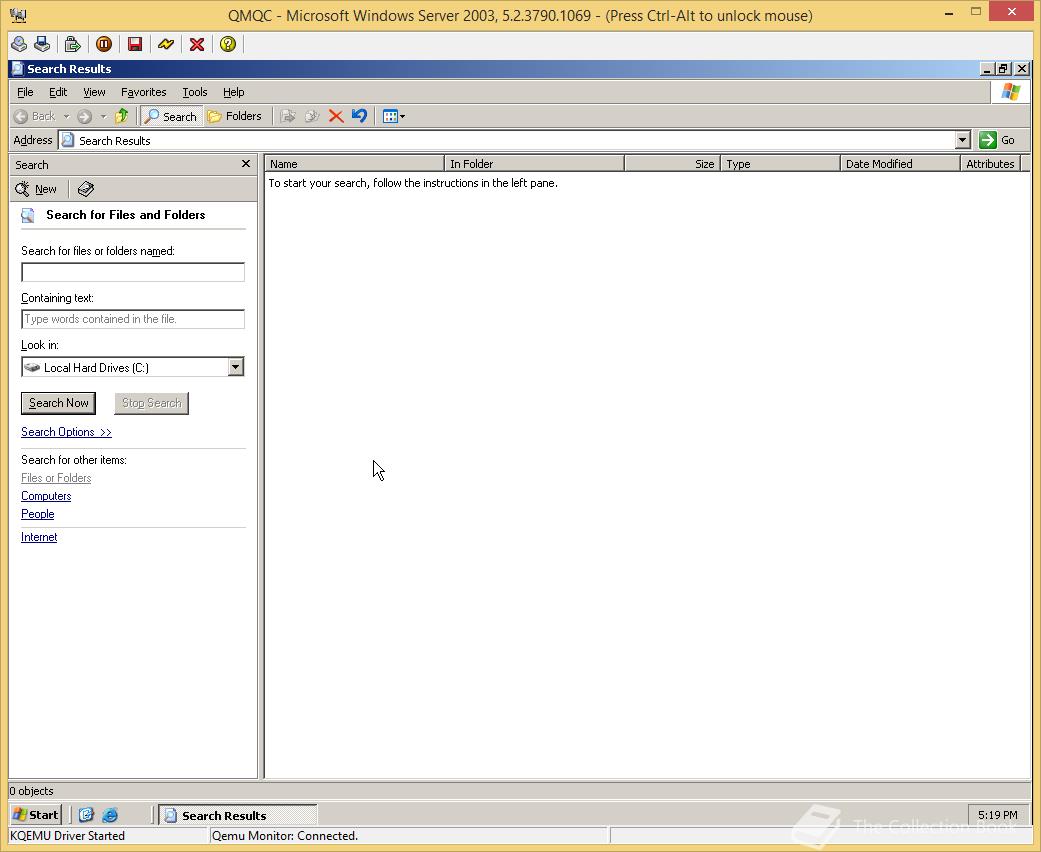Toggle the Search pane toolbar button

coord(171,116)
